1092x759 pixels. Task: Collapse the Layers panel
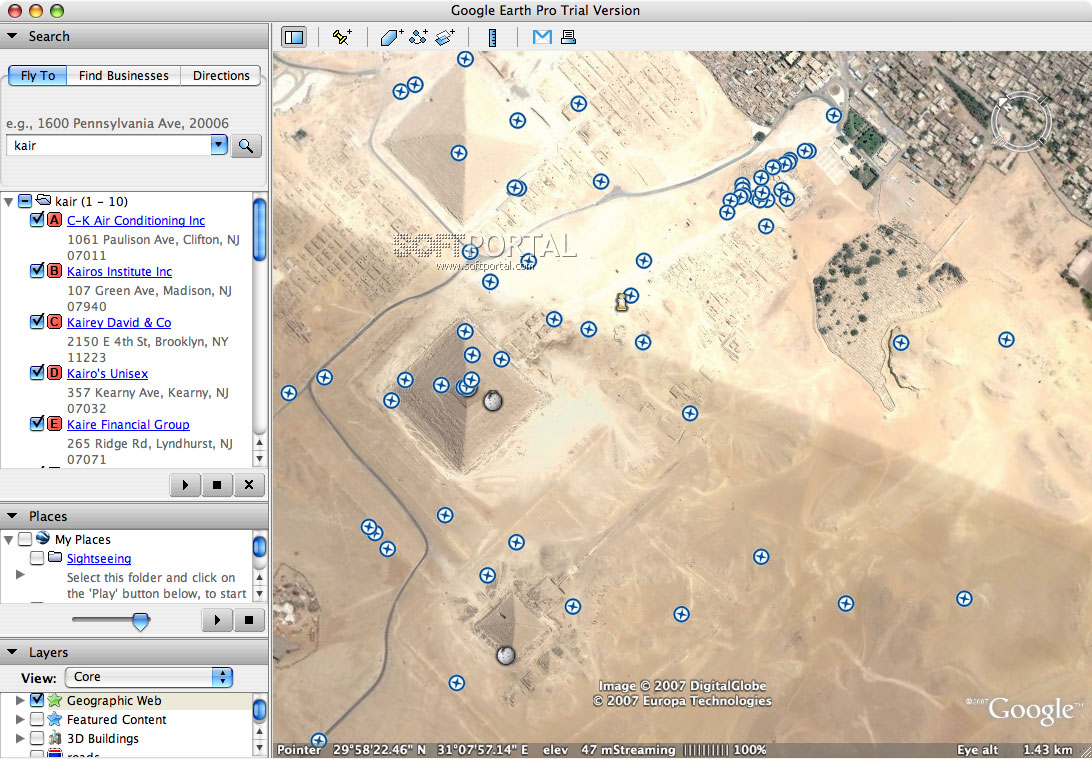[x=13, y=652]
